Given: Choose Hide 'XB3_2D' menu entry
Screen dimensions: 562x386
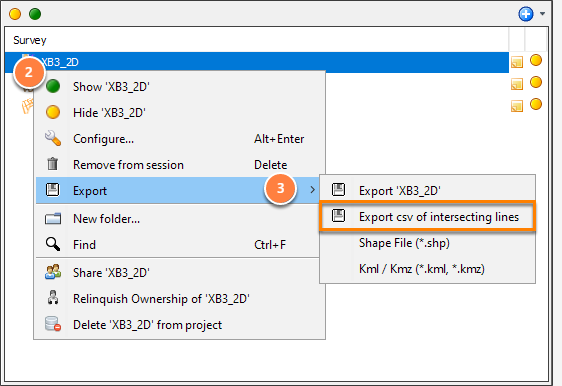Looking at the screenshot, I should (179, 113).
